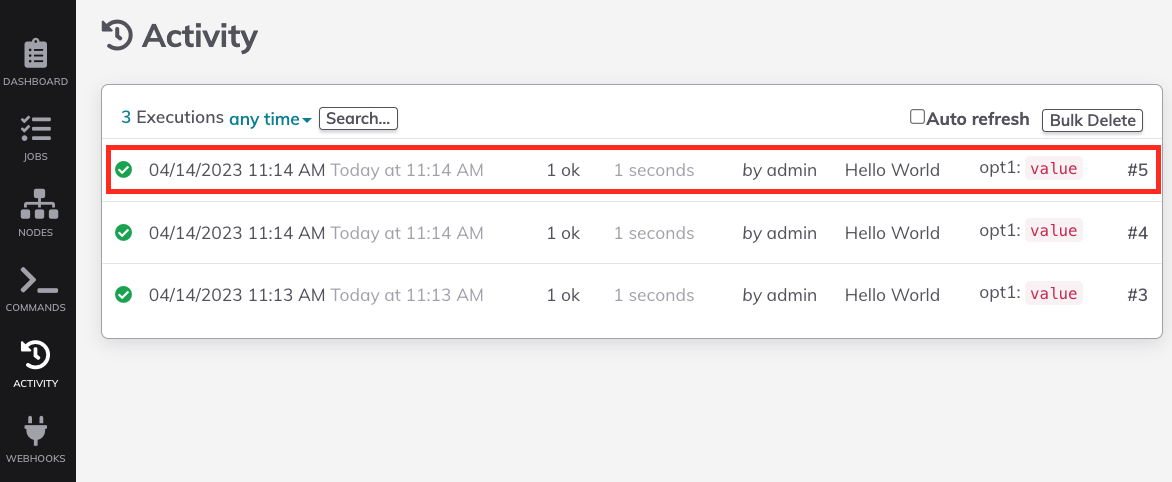
Task: Expand the 'any time' filter dropdown
Action: tap(270, 119)
